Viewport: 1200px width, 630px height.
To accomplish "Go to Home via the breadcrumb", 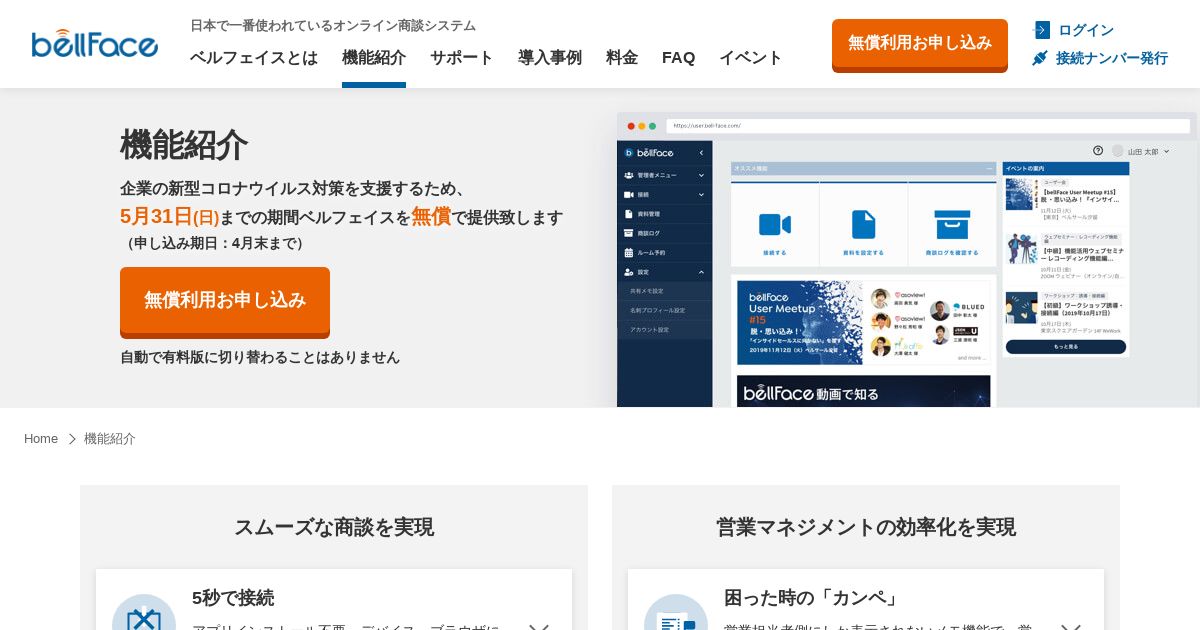I will tap(41, 439).
